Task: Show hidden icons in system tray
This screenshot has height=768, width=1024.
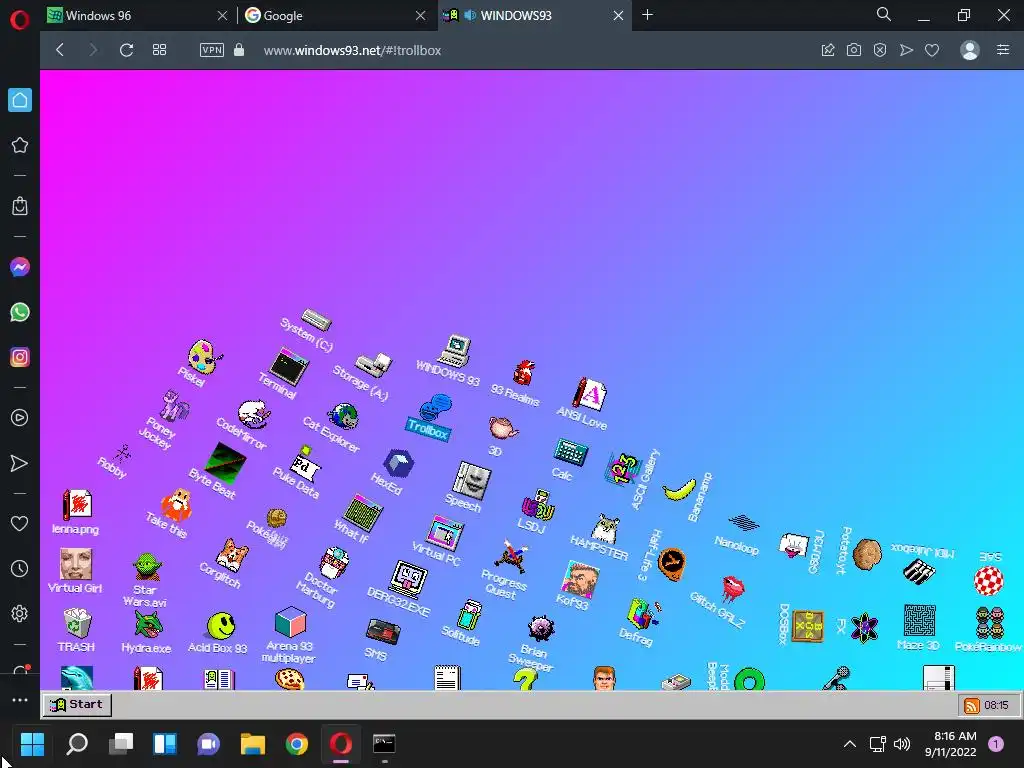Action: click(x=850, y=744)
